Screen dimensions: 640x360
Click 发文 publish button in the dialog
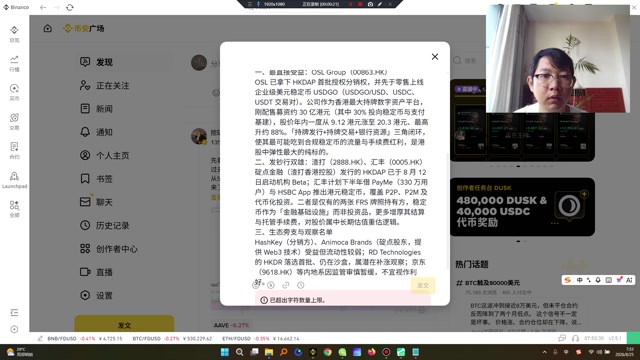[x=423, y=285]
